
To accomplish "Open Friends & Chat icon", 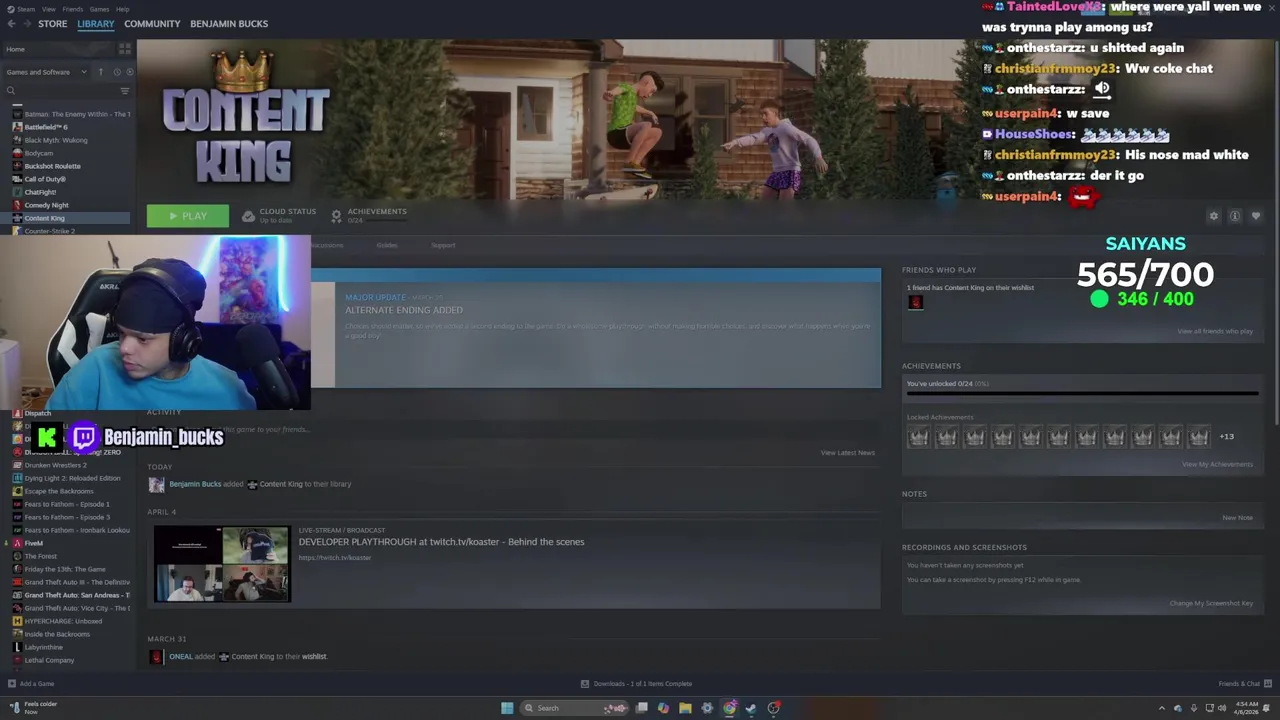I will click(1268, 684).
